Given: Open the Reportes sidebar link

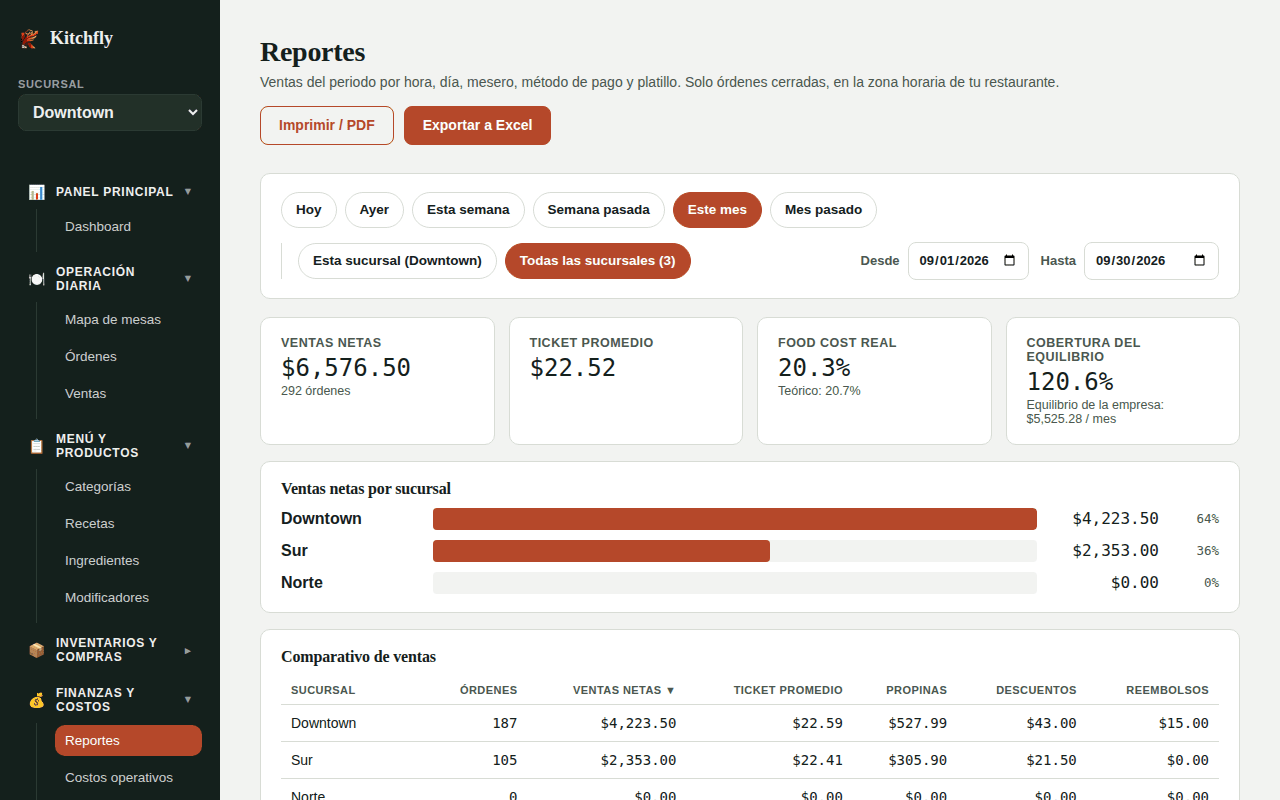Looking at the screenshot, I should tap(128, 741).
